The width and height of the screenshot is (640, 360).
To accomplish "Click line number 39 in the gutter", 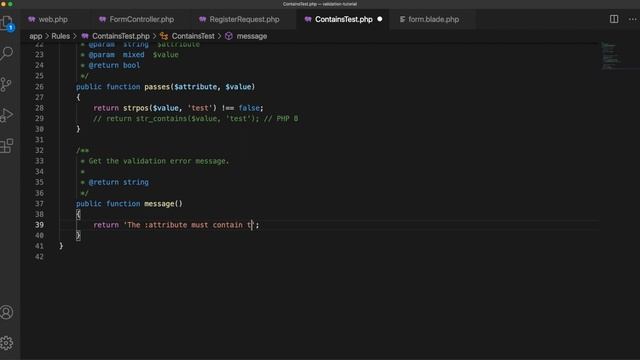I will 39,225.
